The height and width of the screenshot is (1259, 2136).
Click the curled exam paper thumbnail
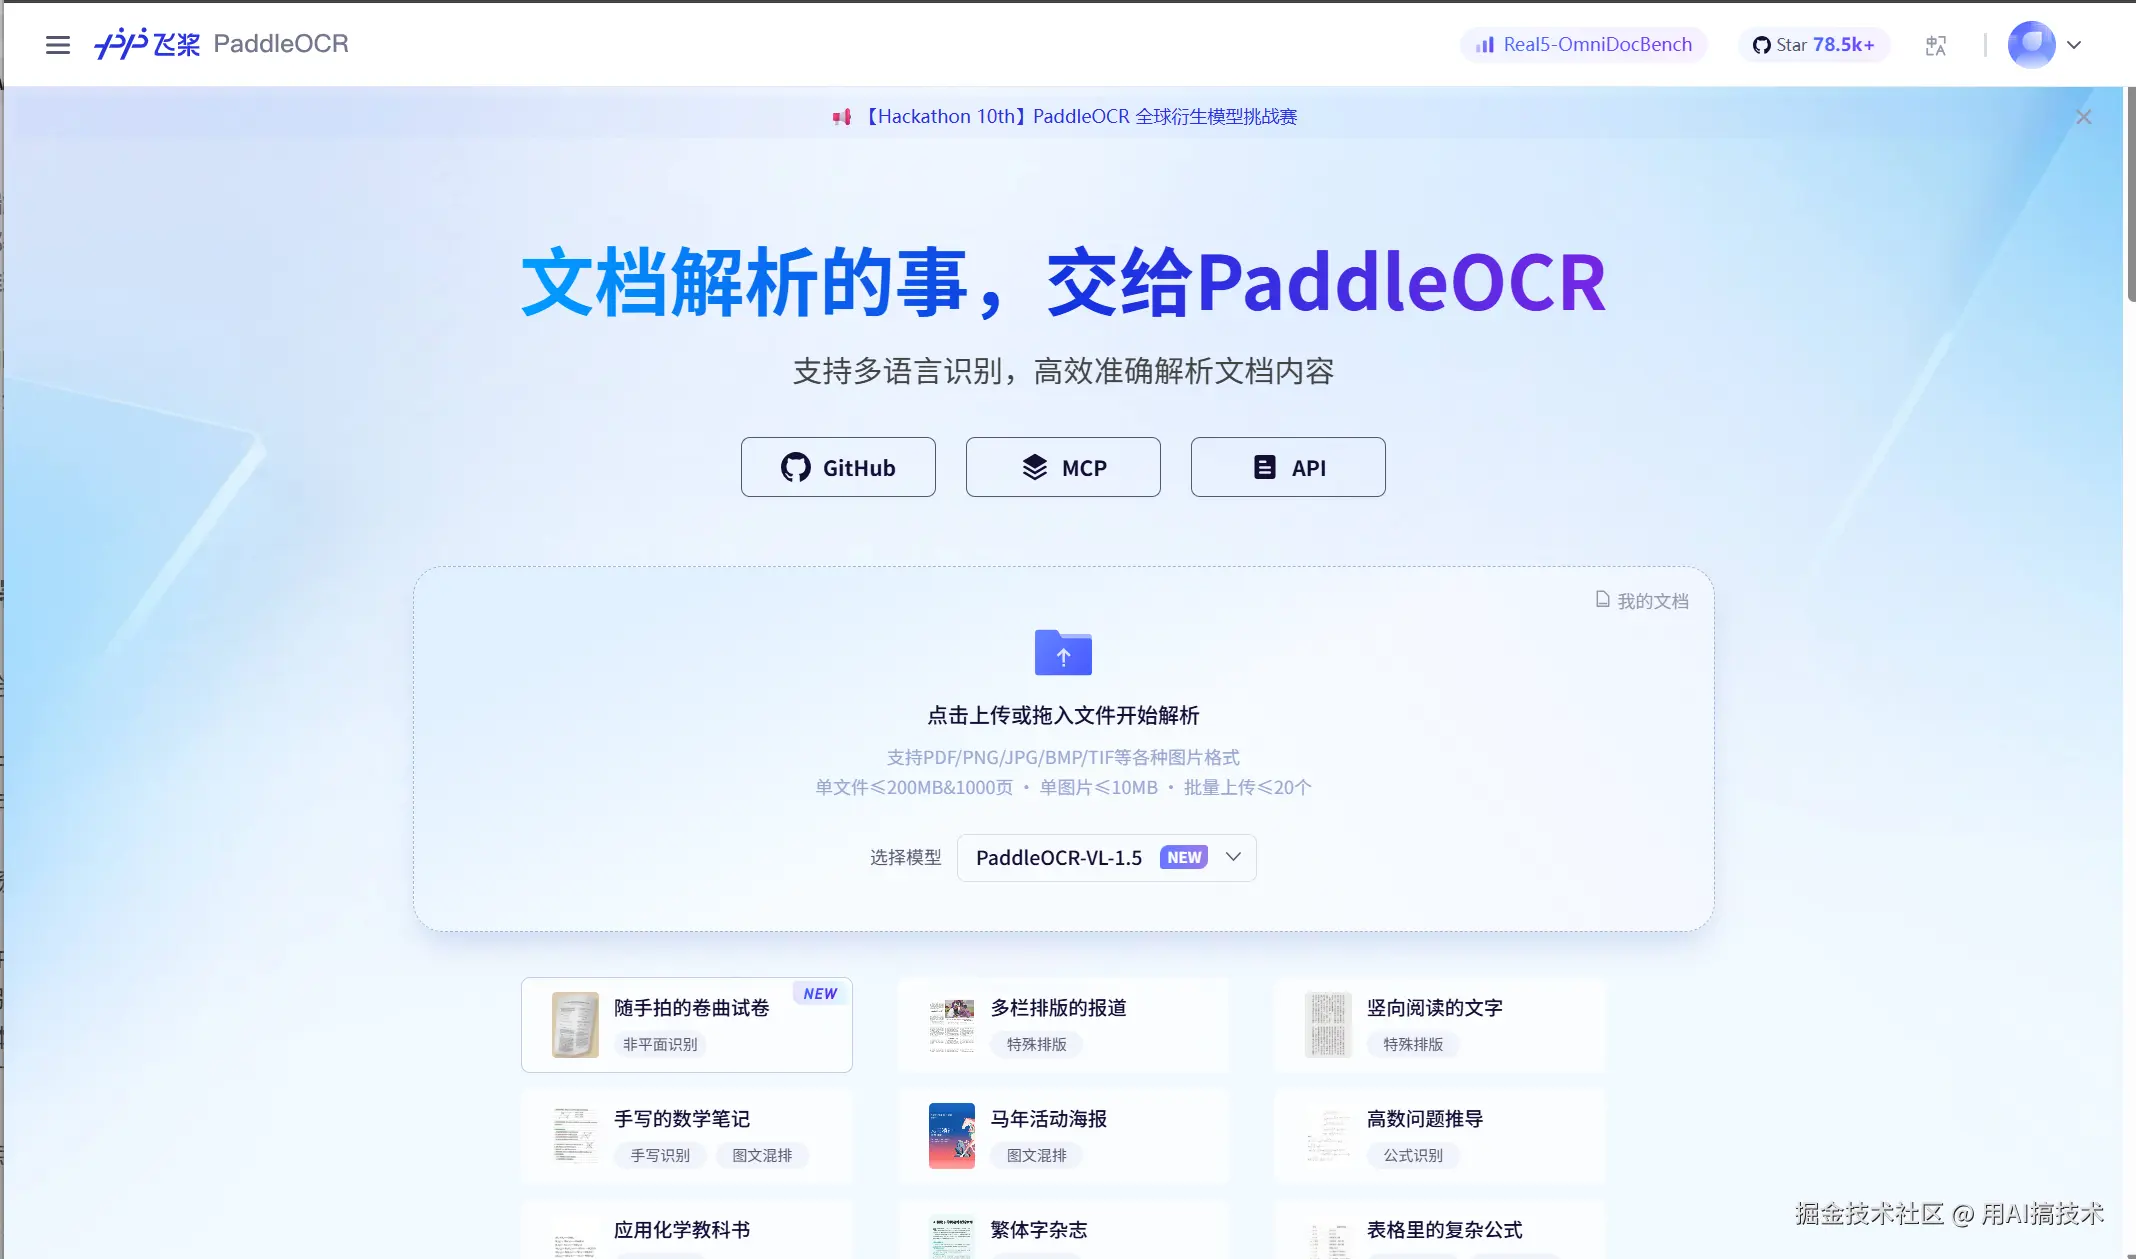point(575,1025)
